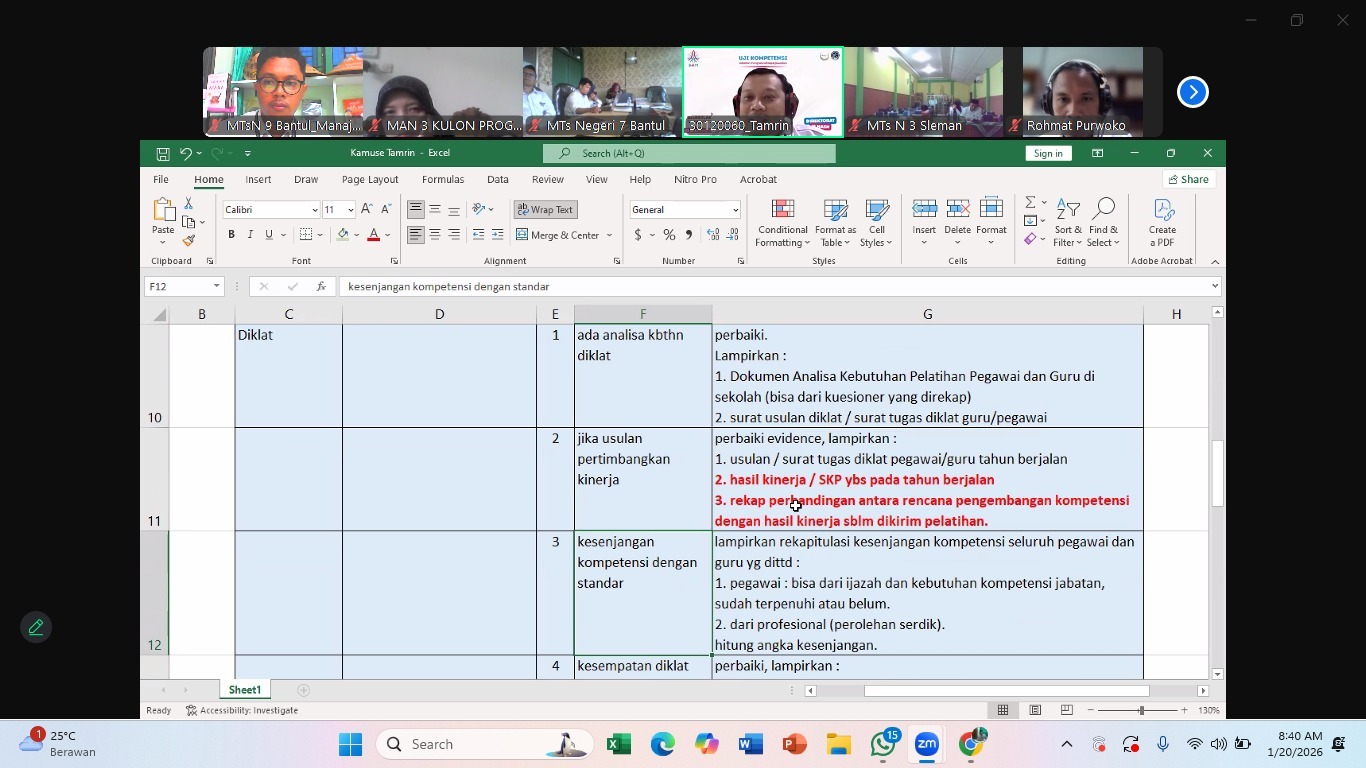Toggle Bold formatting
Image resolution: width=1366 pixels, height=768 pixels.
tap(231, 235)
